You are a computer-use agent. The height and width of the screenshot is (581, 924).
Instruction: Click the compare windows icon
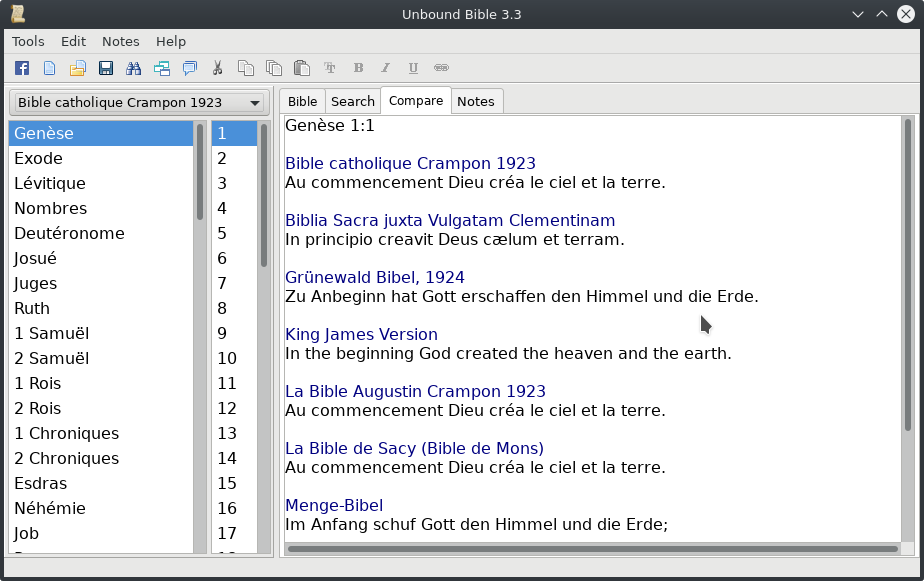(161, 68)
